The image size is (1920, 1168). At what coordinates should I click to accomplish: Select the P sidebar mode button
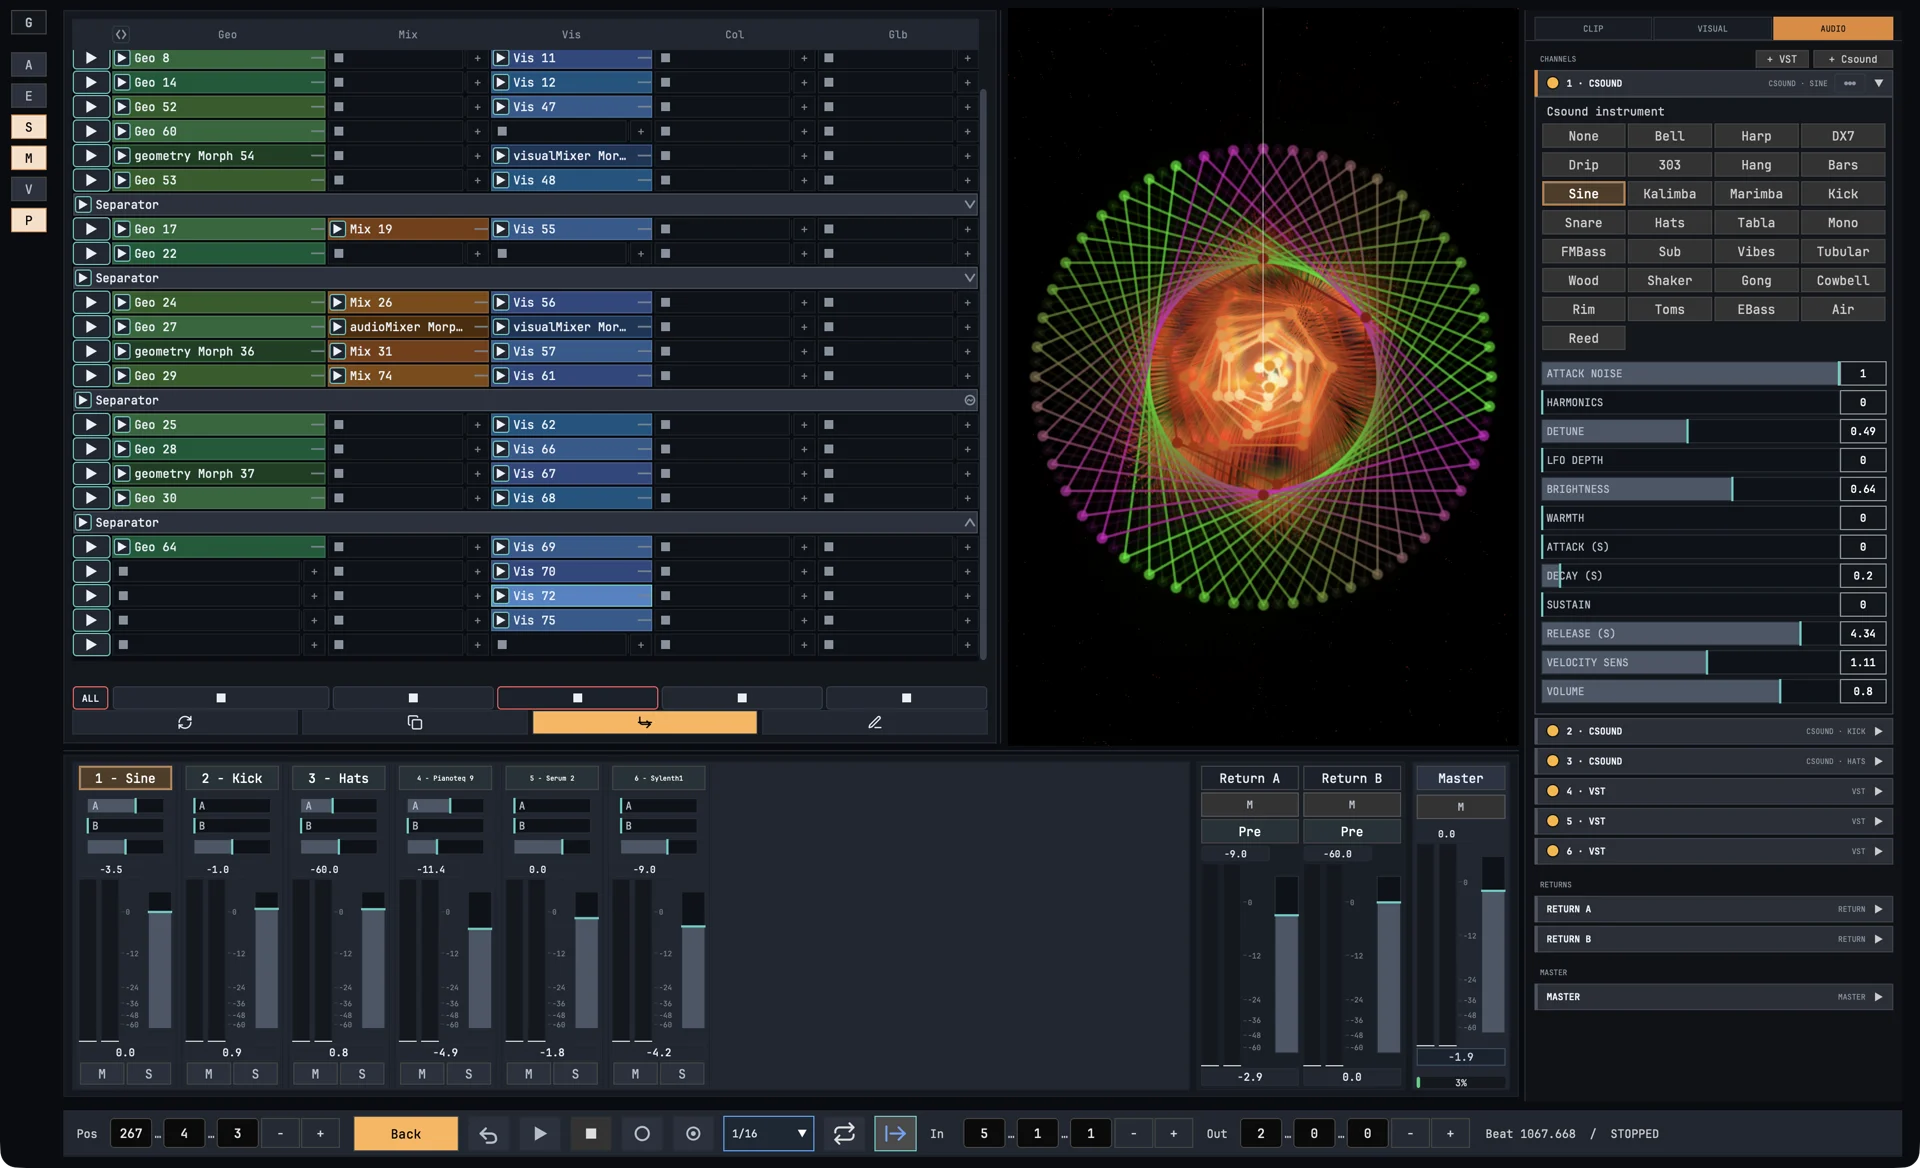28,220
